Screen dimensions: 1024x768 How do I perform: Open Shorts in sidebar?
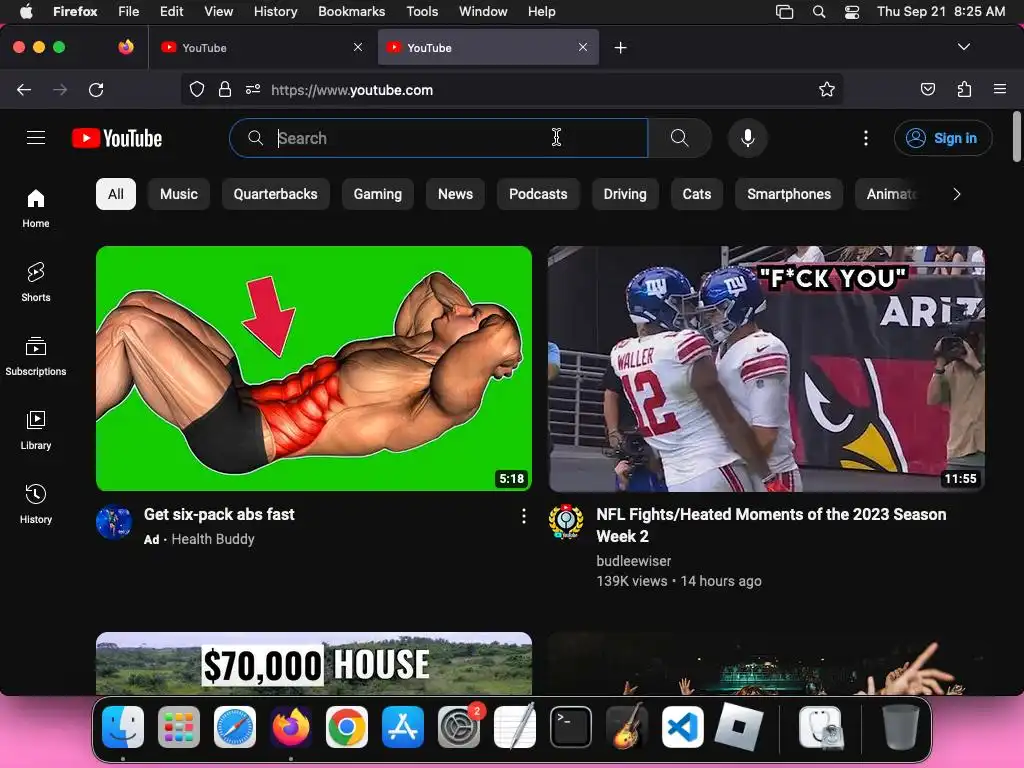[x=36, y=282]
